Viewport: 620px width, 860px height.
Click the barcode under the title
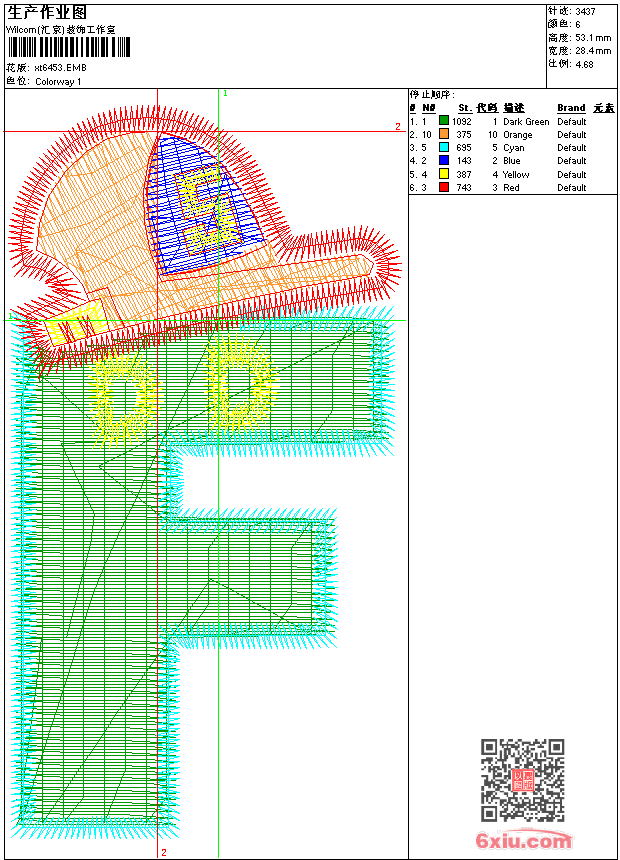click(x=68, y=47)
